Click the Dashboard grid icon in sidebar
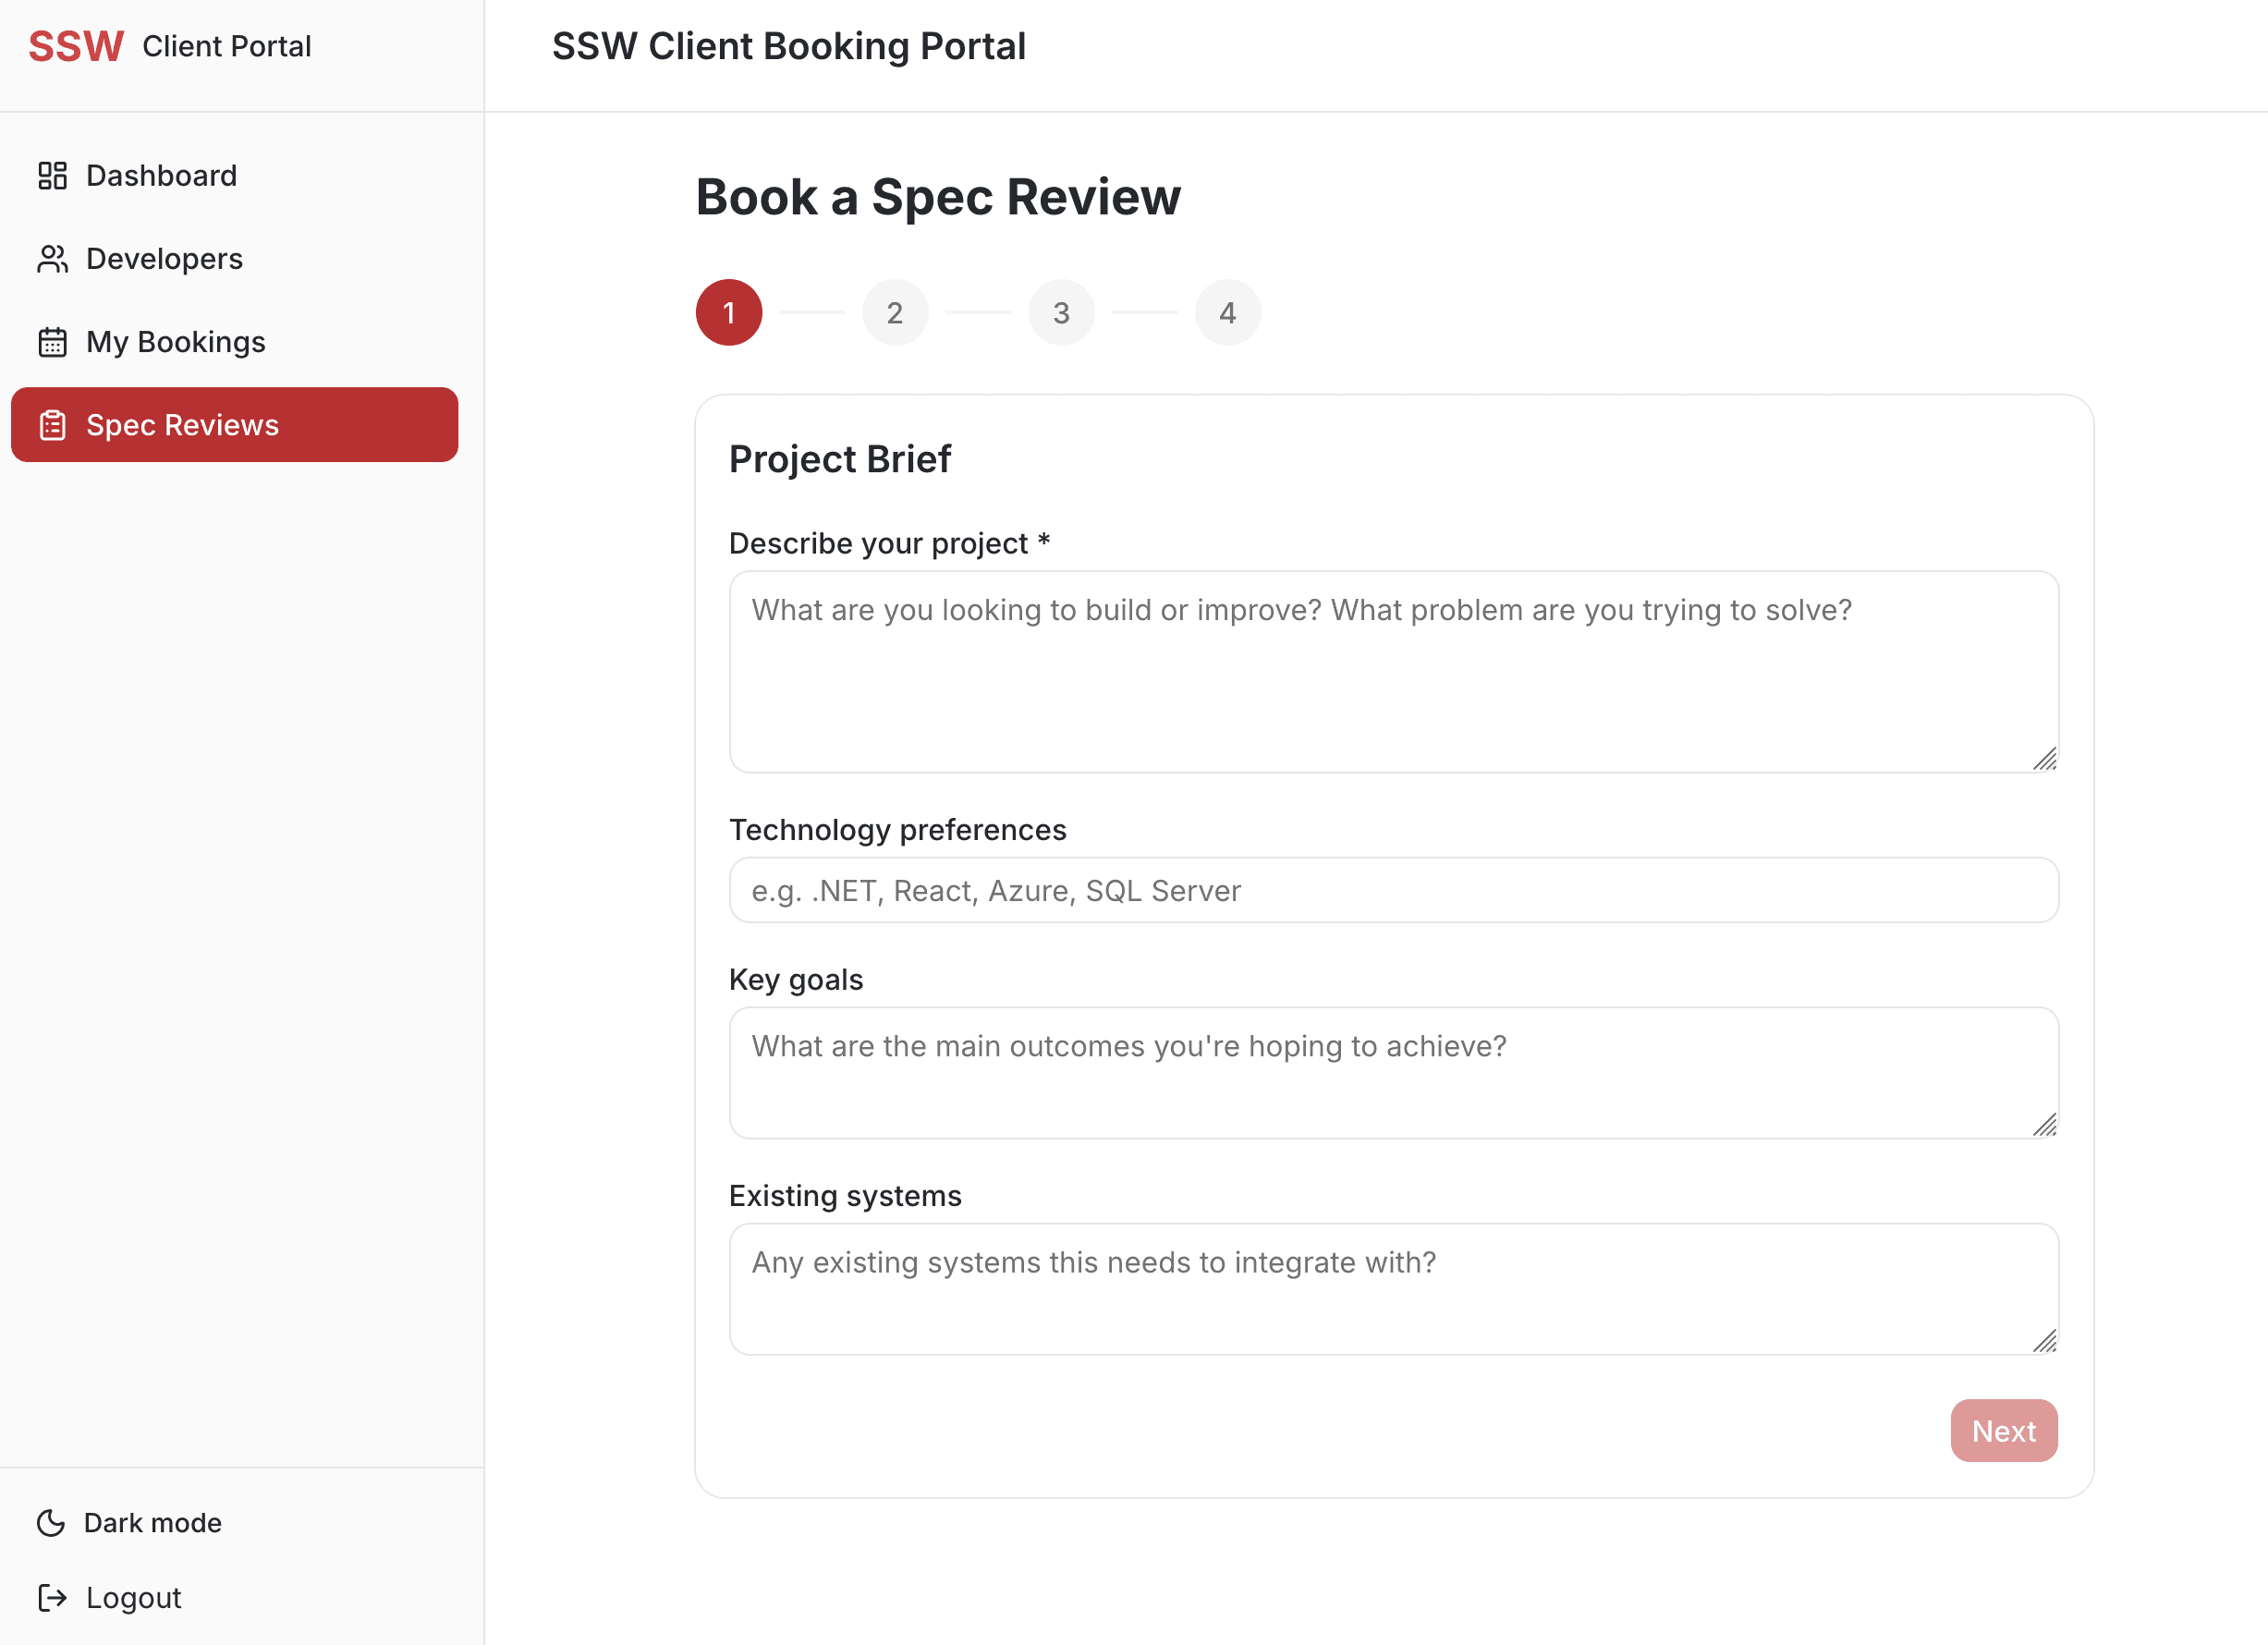Viewport: 2268px width, 1645px height. click(53, 175)
